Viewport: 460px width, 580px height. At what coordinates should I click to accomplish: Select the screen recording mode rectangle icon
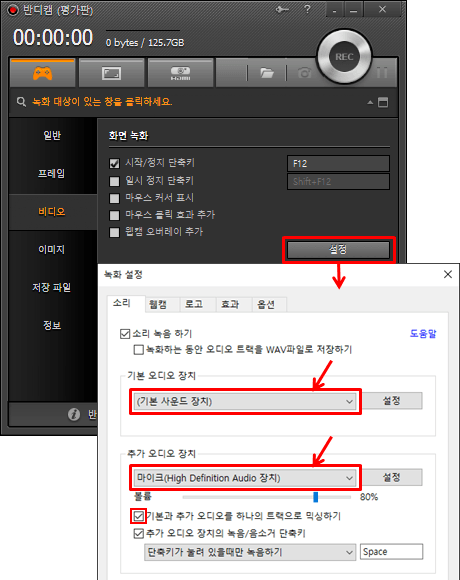pos(111,73)
